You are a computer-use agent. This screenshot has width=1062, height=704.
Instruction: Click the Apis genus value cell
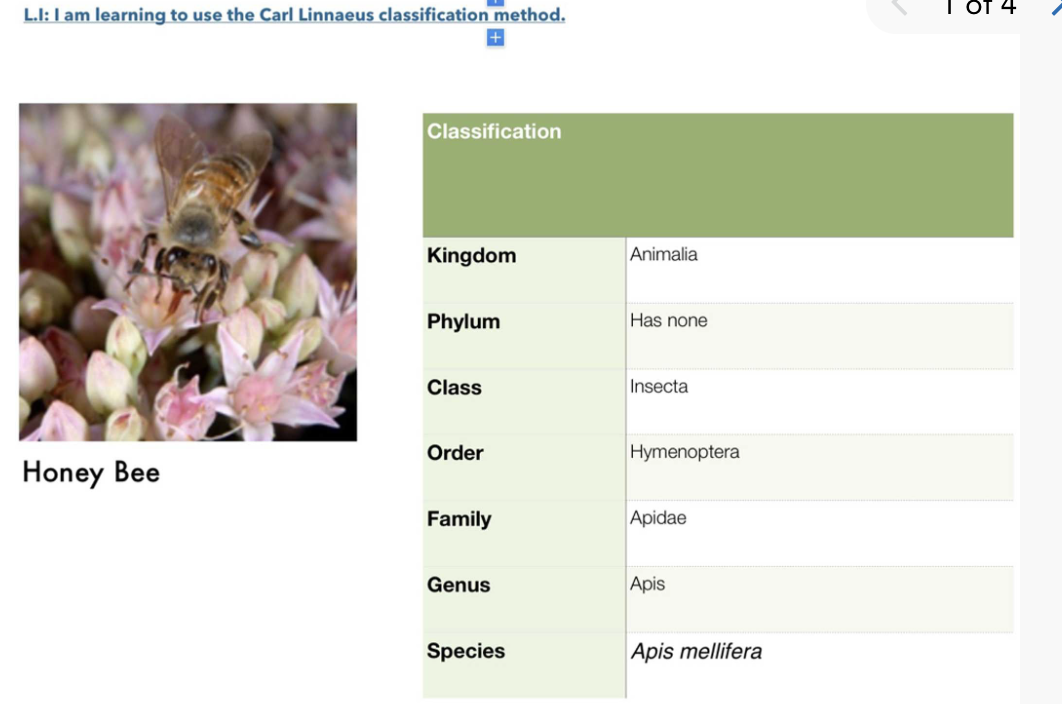tap(820, 600)
